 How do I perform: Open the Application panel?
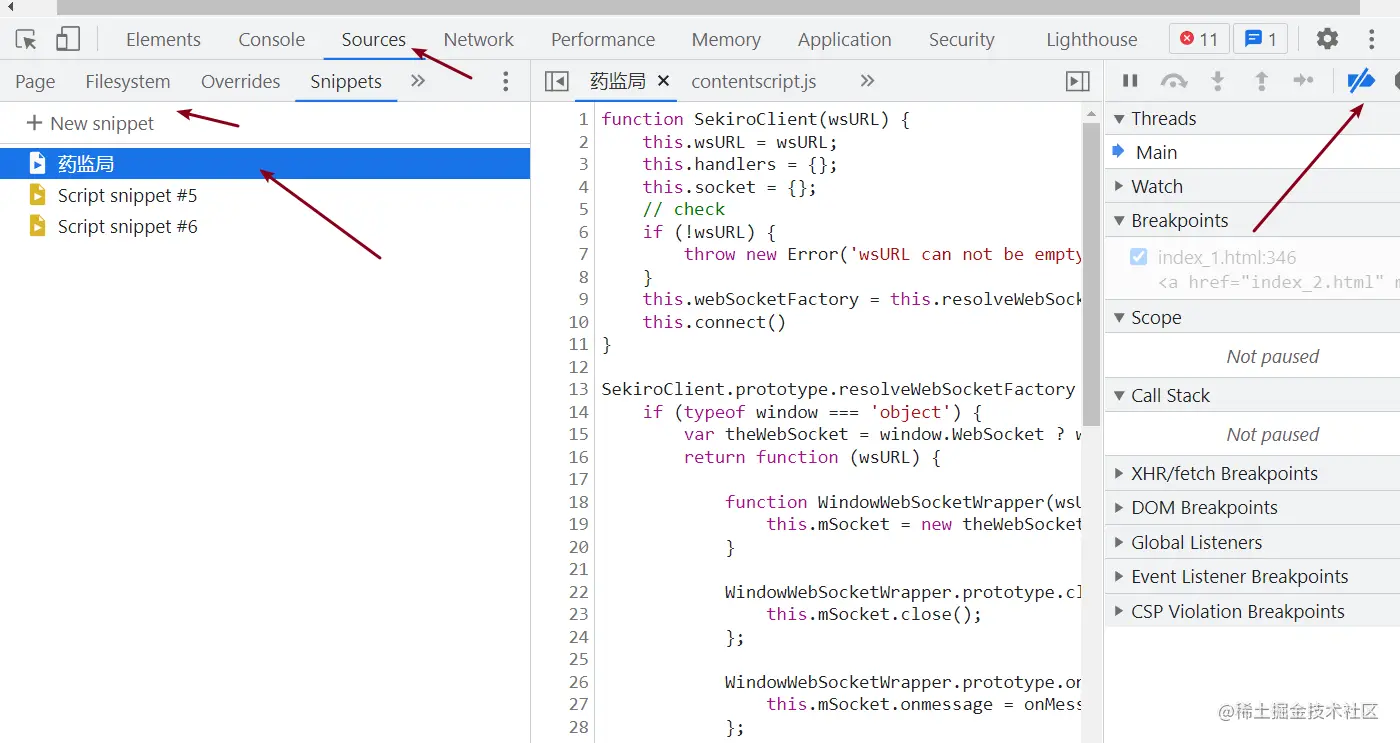845,40
